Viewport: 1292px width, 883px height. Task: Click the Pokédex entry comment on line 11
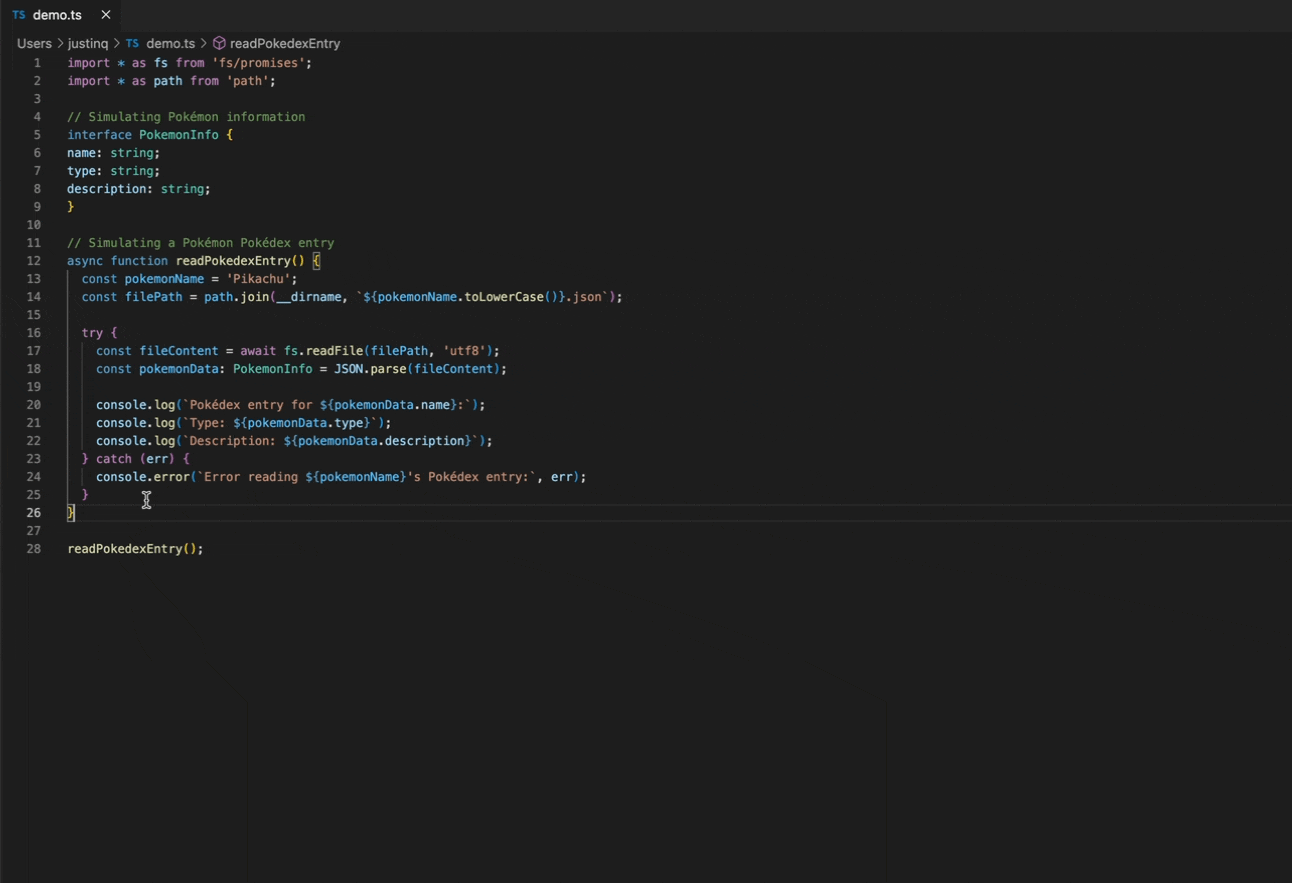(200, 242)
